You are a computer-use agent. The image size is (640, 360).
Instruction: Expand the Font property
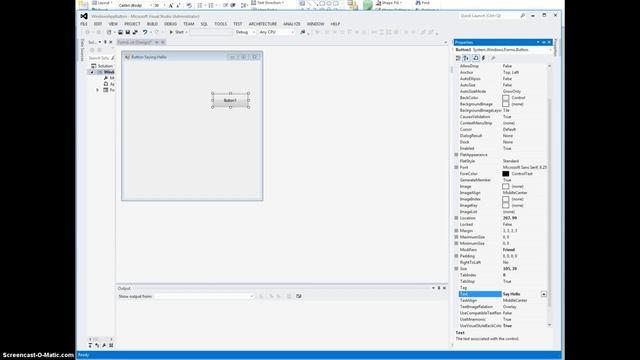coord(456,167)
